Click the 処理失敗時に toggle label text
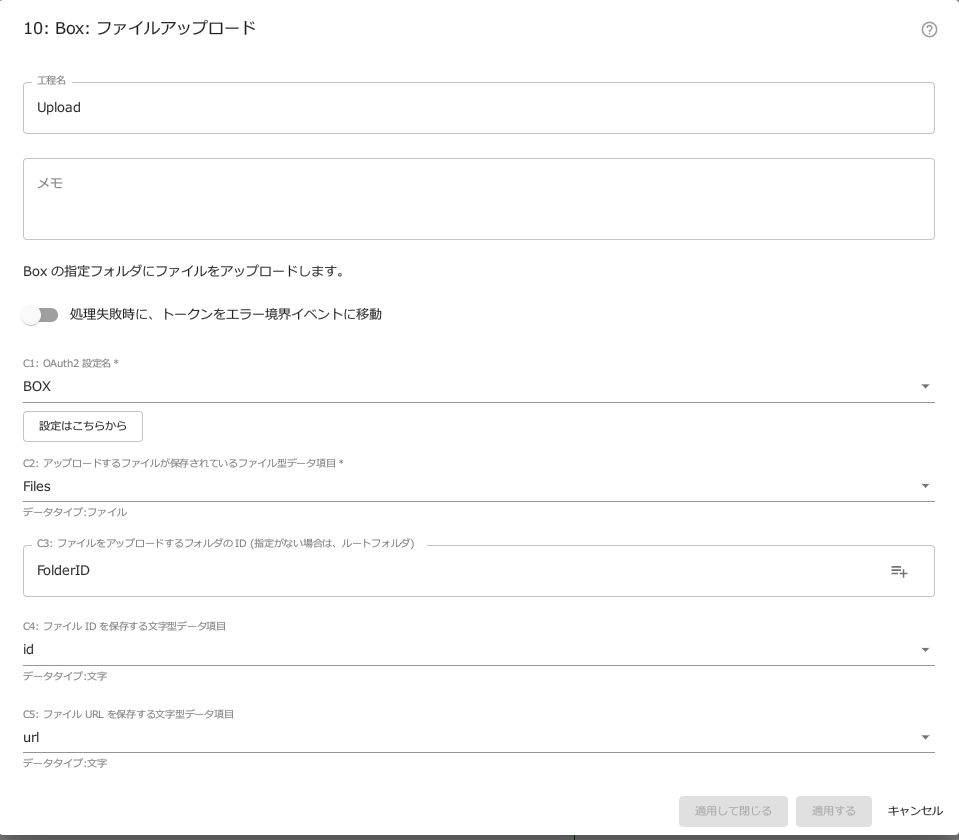Screen dimensions: 959x840 pos(226,314)
